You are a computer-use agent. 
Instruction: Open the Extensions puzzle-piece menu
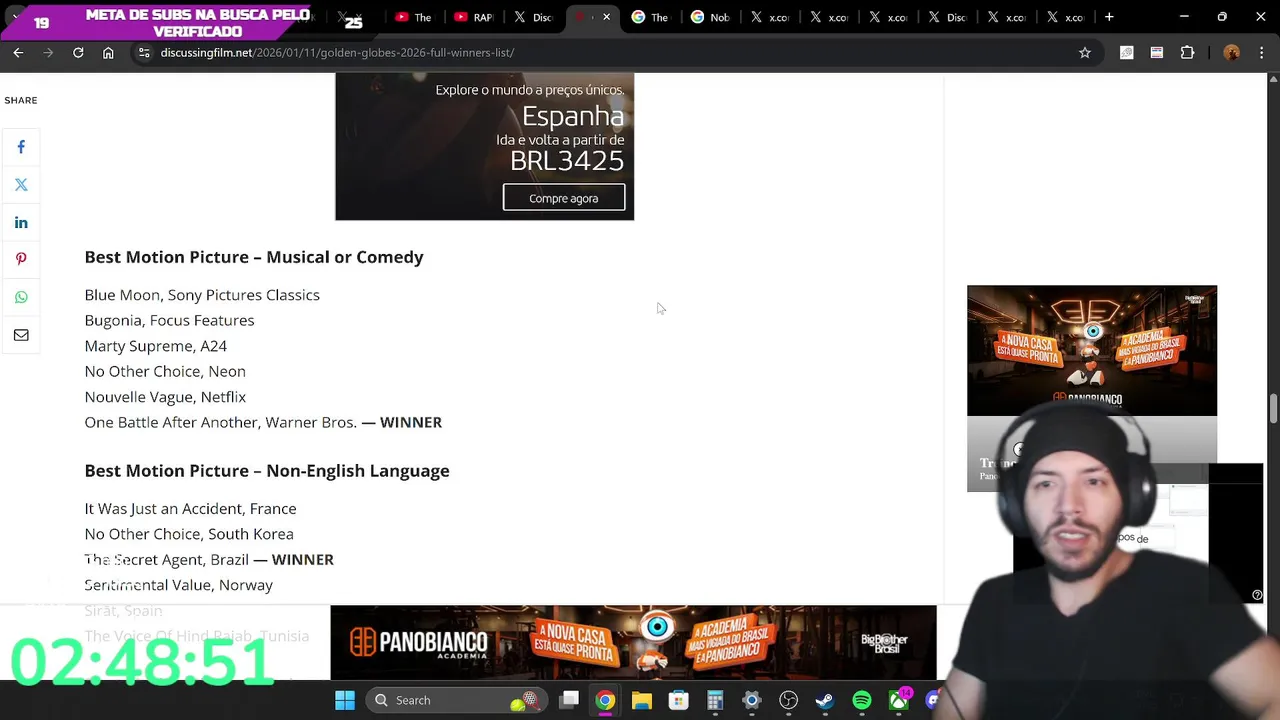coord(1188,52)
